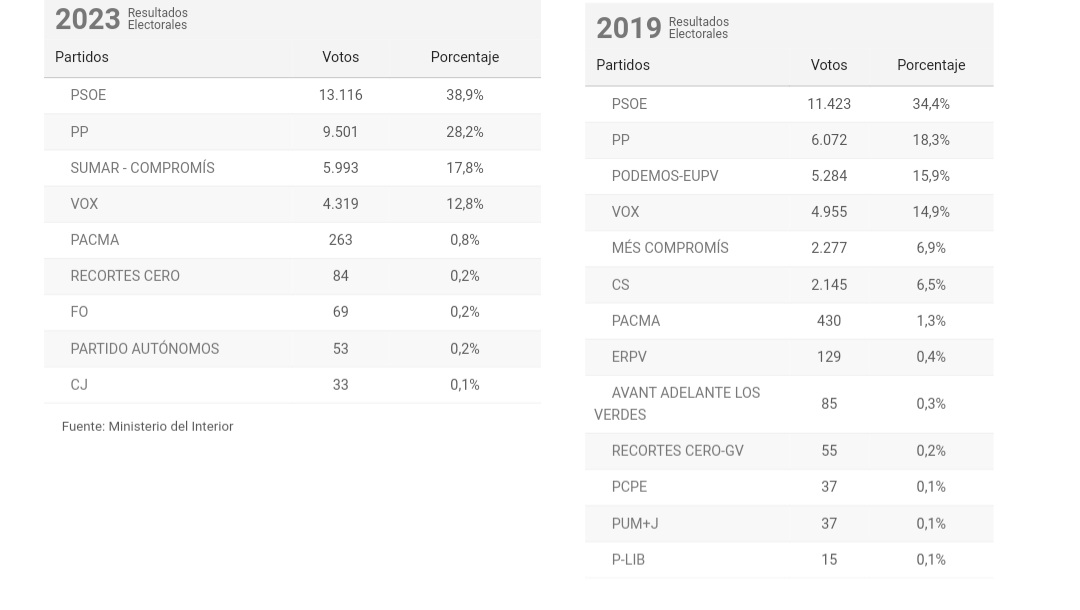Click the Partidos header in 2019 table

point(623,65)
